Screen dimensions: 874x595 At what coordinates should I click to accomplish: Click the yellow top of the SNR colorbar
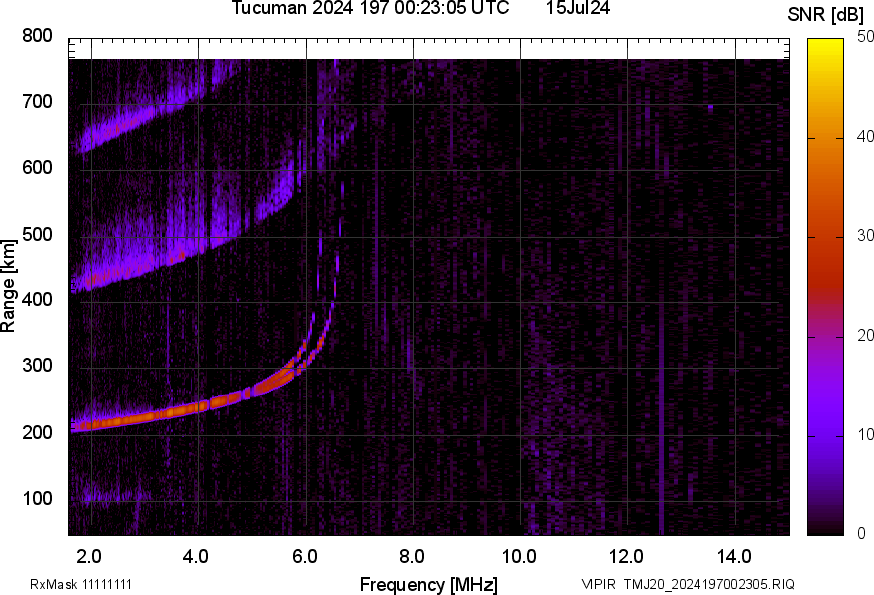[826, 45]
